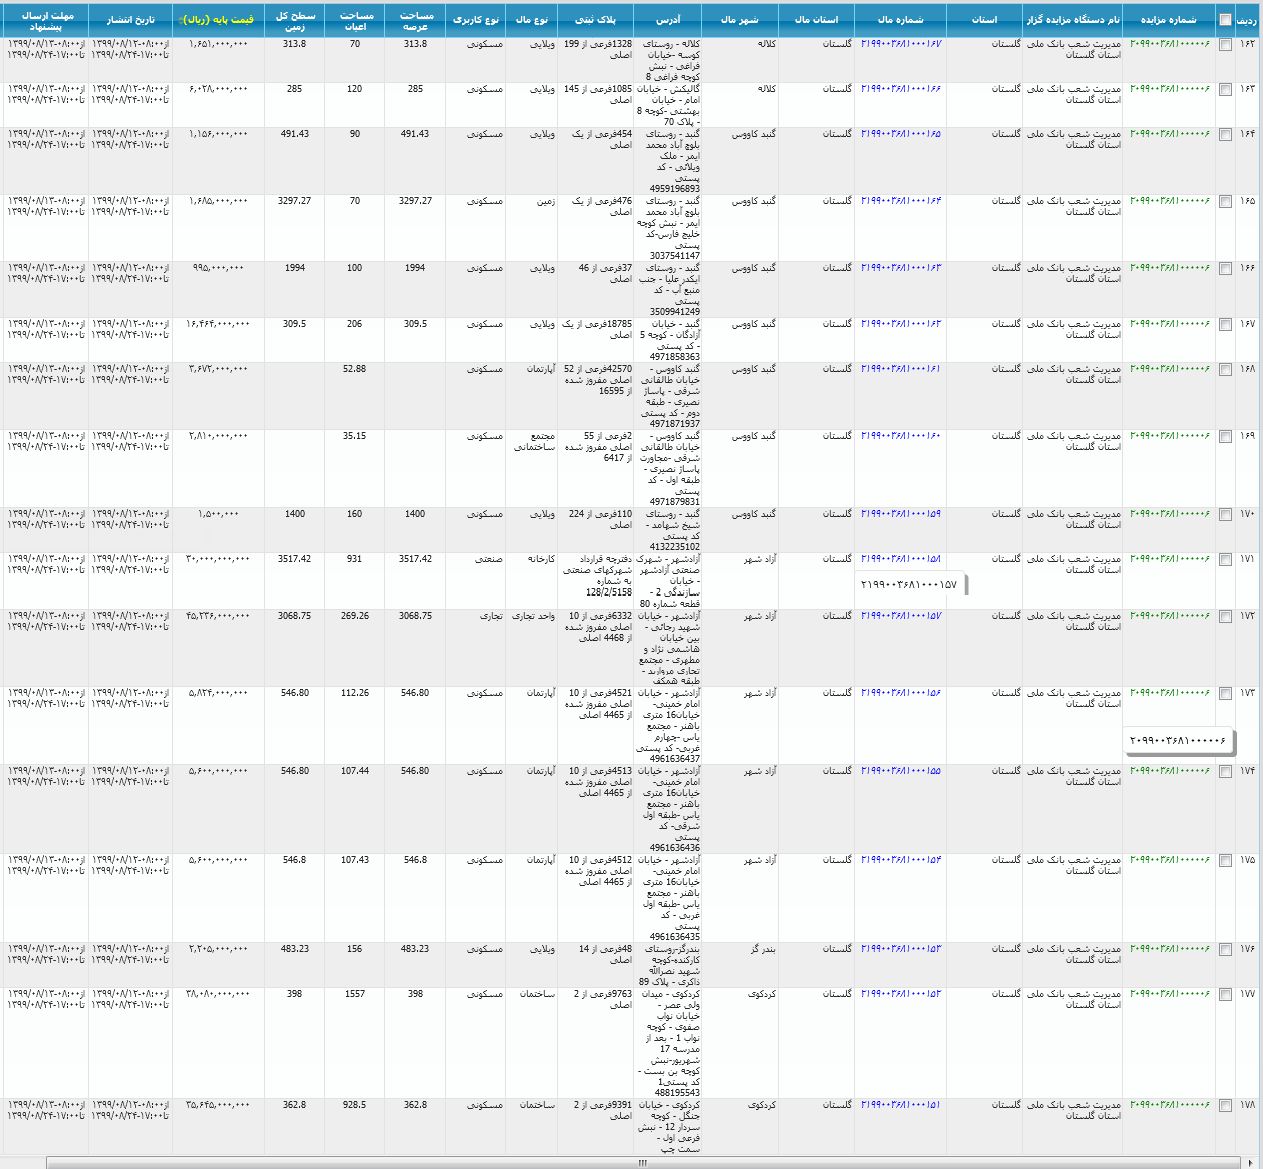
Task: Open property number link ending in ۱۵۳
Action: [x=901, y=994]
